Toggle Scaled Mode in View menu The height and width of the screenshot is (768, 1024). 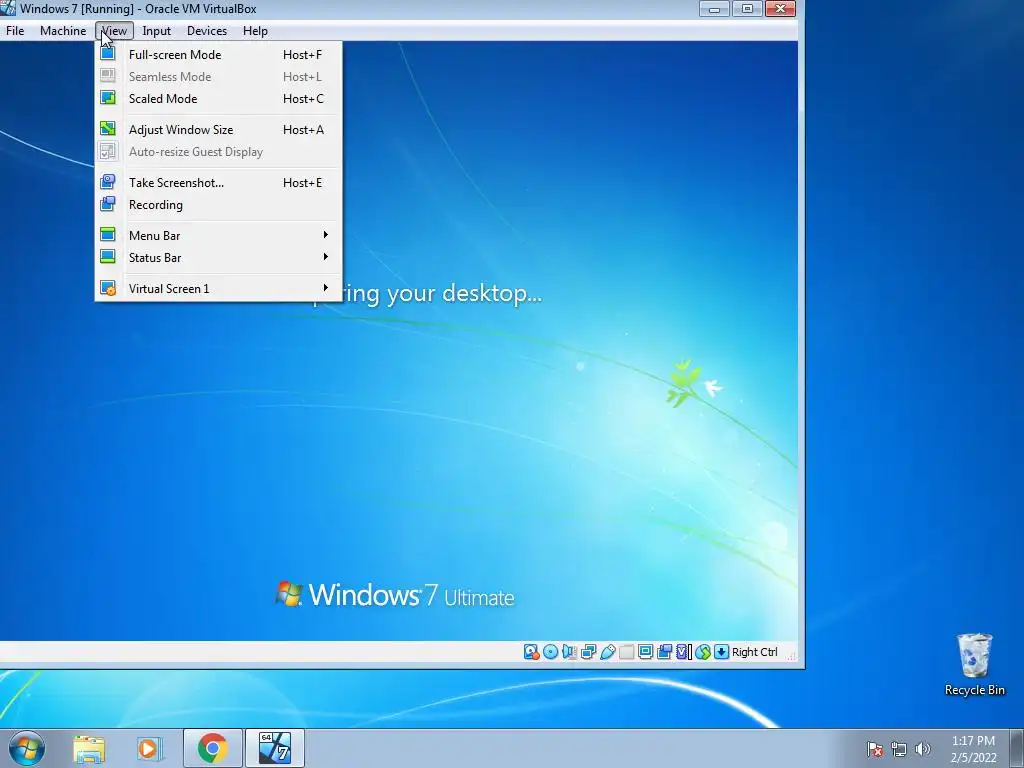click(x=219, y=99)
